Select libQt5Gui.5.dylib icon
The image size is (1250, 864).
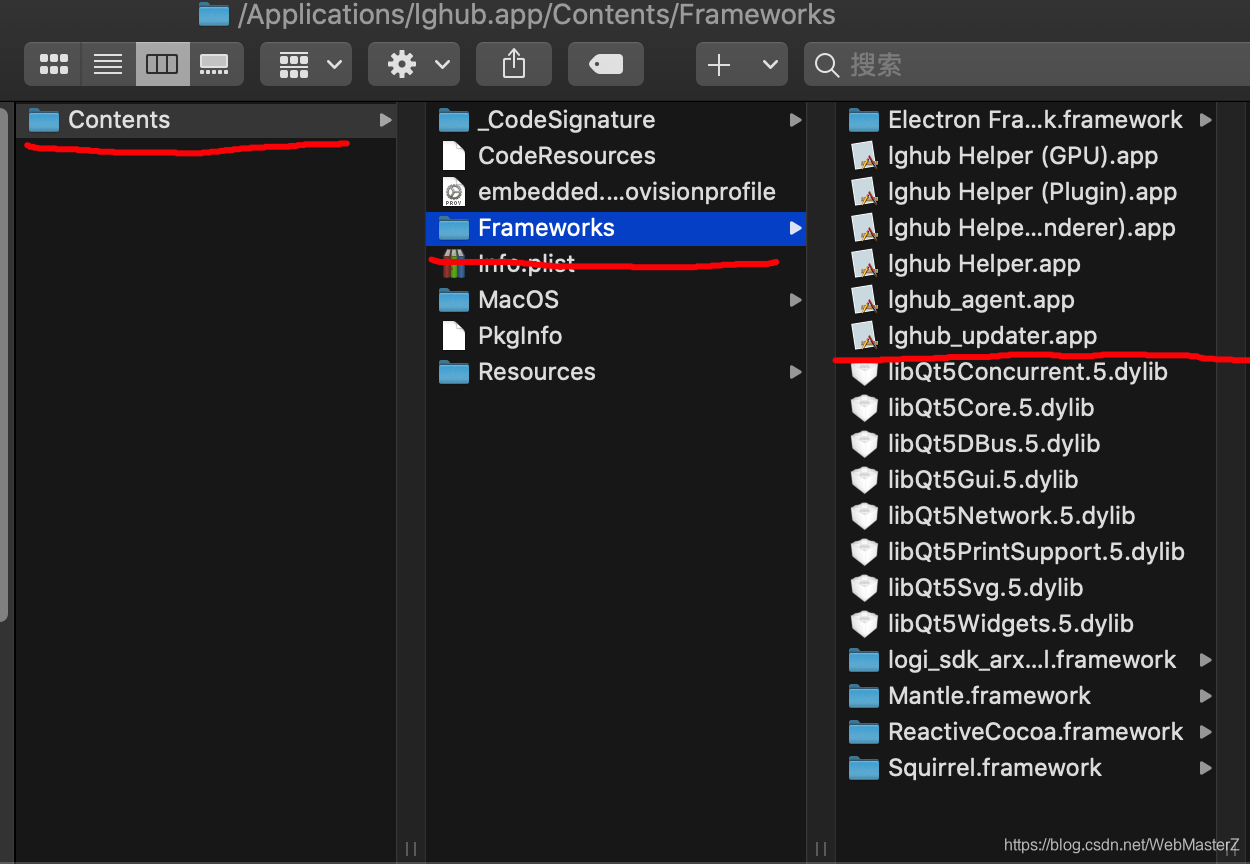(864, 480)
